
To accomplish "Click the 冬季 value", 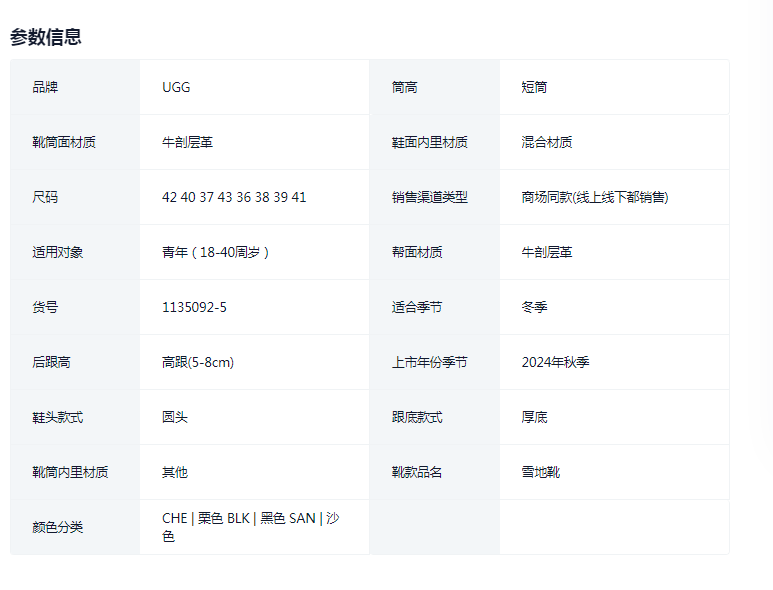I will 534,307.
